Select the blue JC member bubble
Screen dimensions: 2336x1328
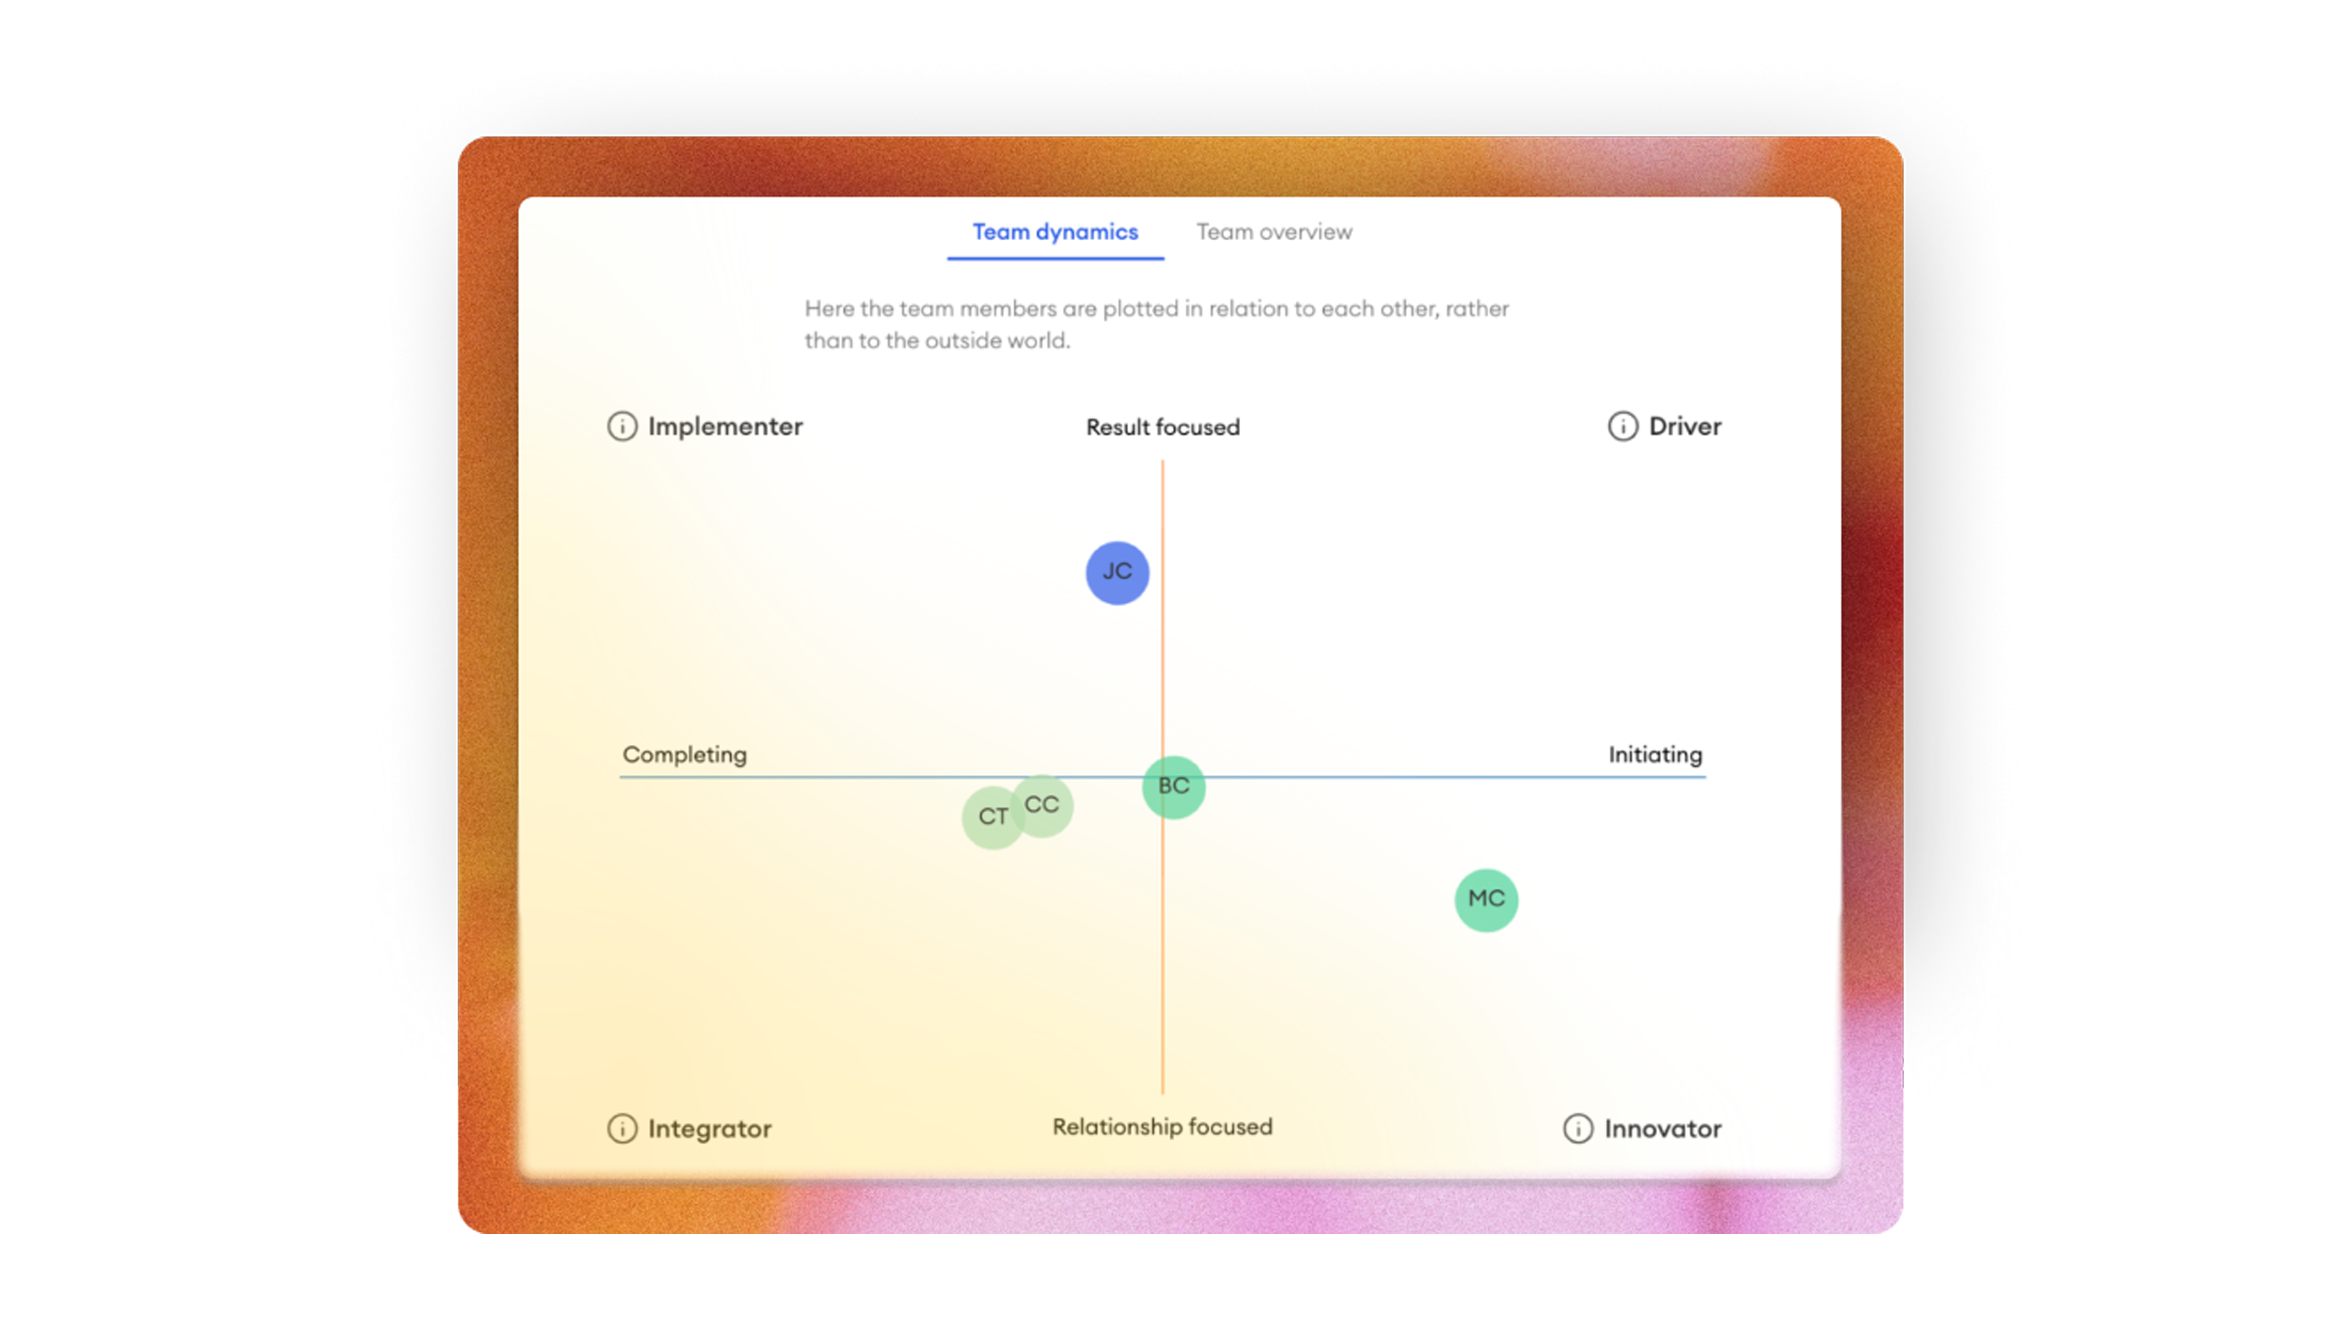coord(1116,572)
